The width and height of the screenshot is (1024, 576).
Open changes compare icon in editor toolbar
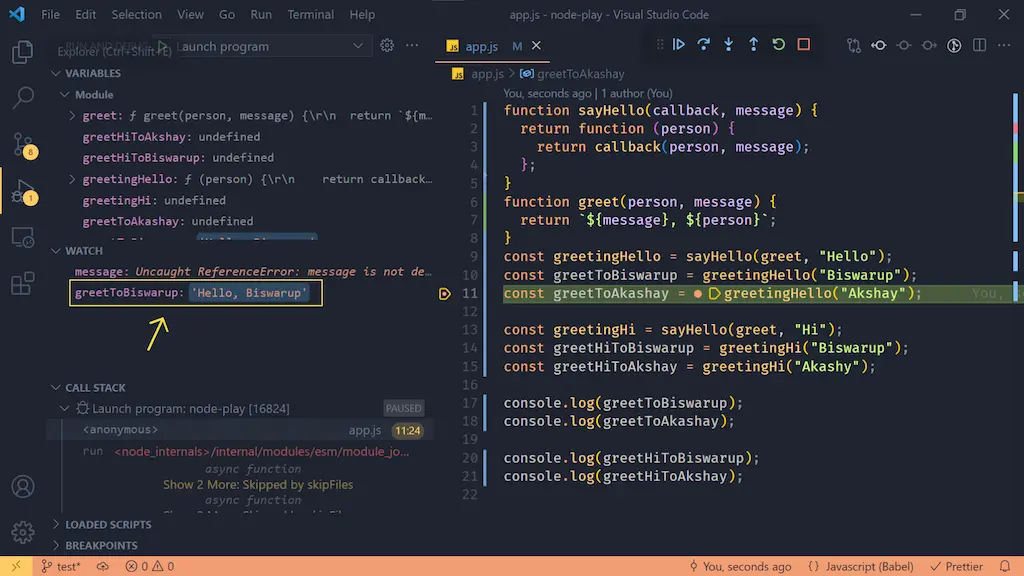(x=854, y=45)
